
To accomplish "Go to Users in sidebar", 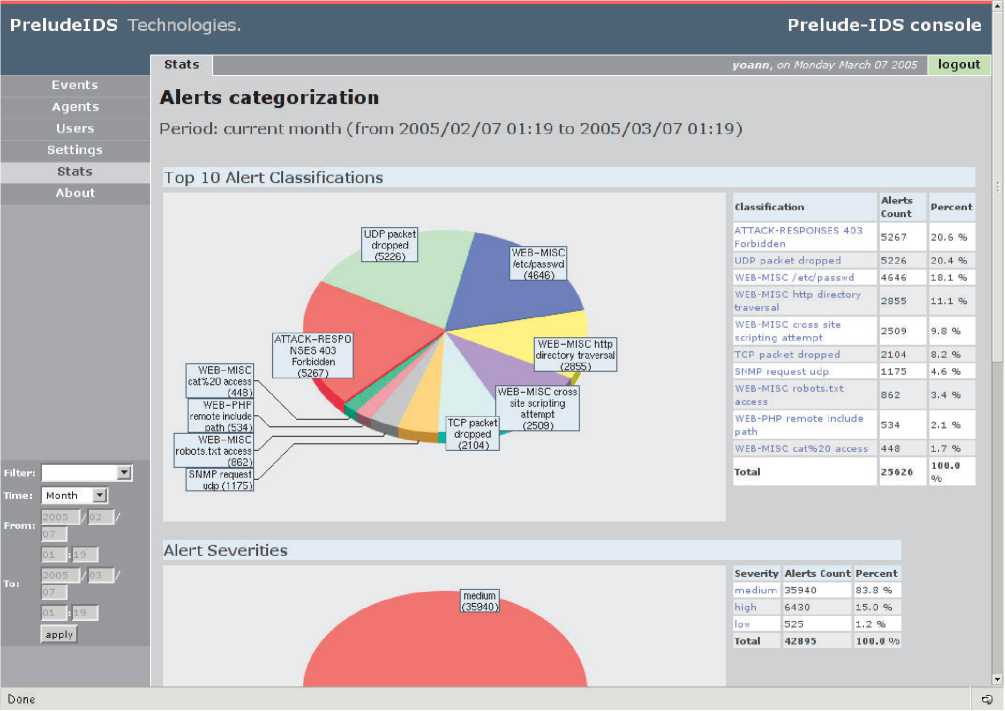I will coord(75,128).
